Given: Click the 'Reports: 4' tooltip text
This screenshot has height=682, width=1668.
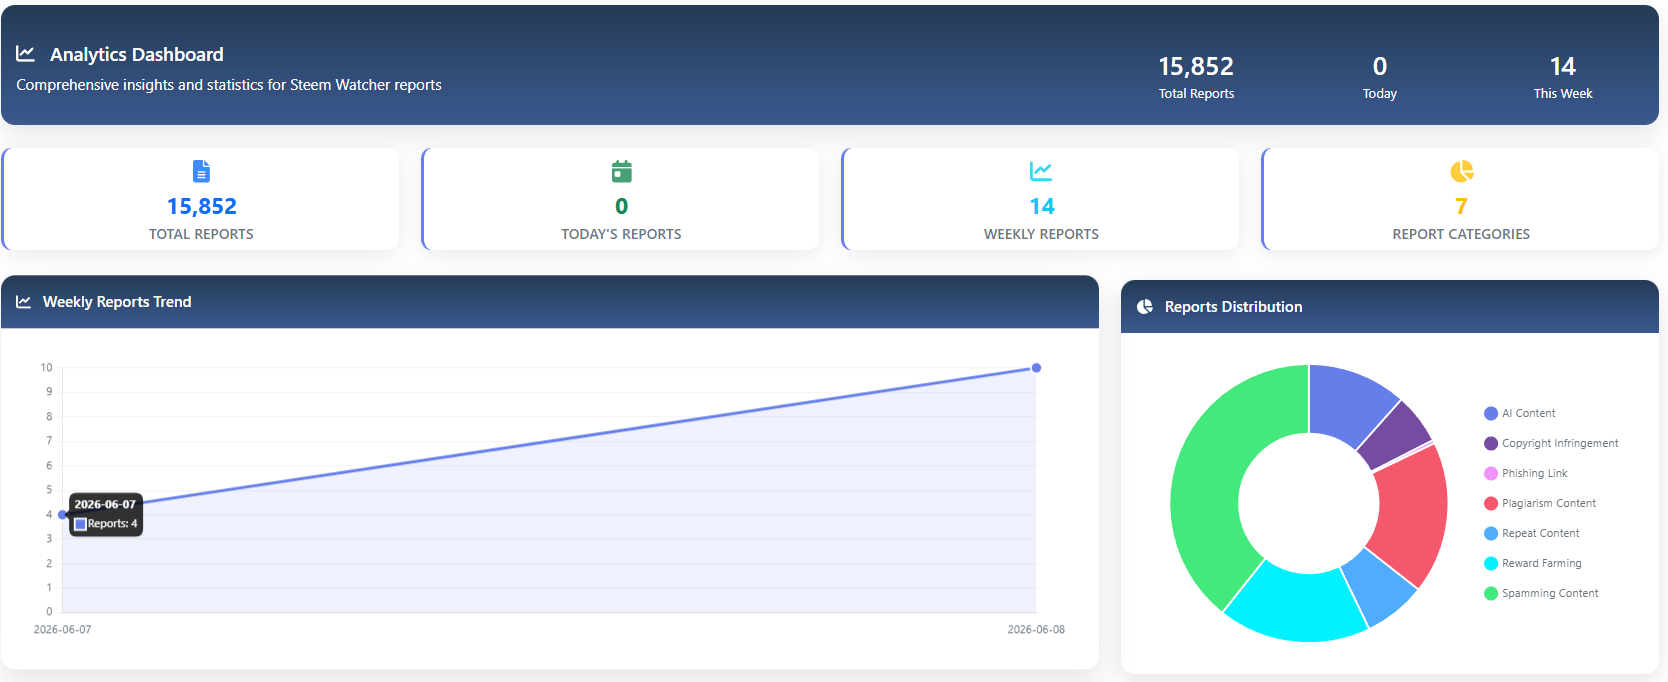Looking at the screenshot, I should (112, 524).
